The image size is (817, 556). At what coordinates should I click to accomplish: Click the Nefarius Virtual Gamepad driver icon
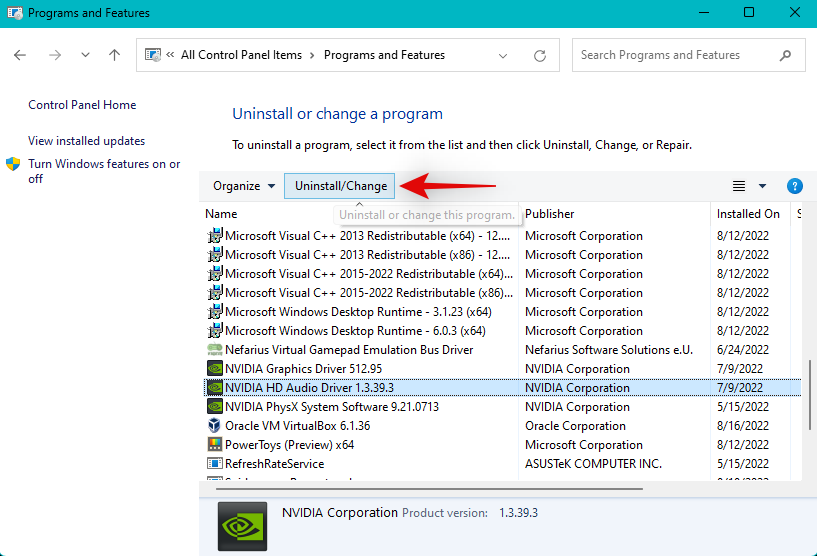tap(215, 350)
